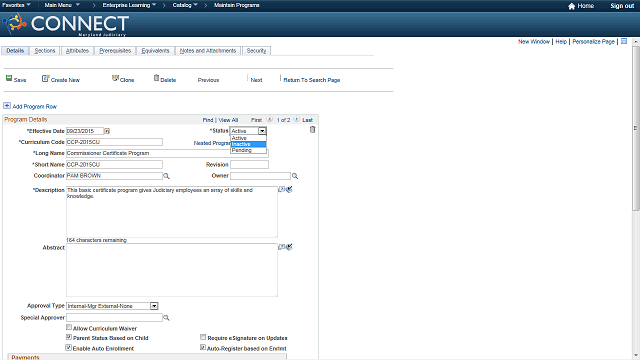Click Personalize Page link
The width and height of the screenshot is (640, 360).
(x=593, y=42)
